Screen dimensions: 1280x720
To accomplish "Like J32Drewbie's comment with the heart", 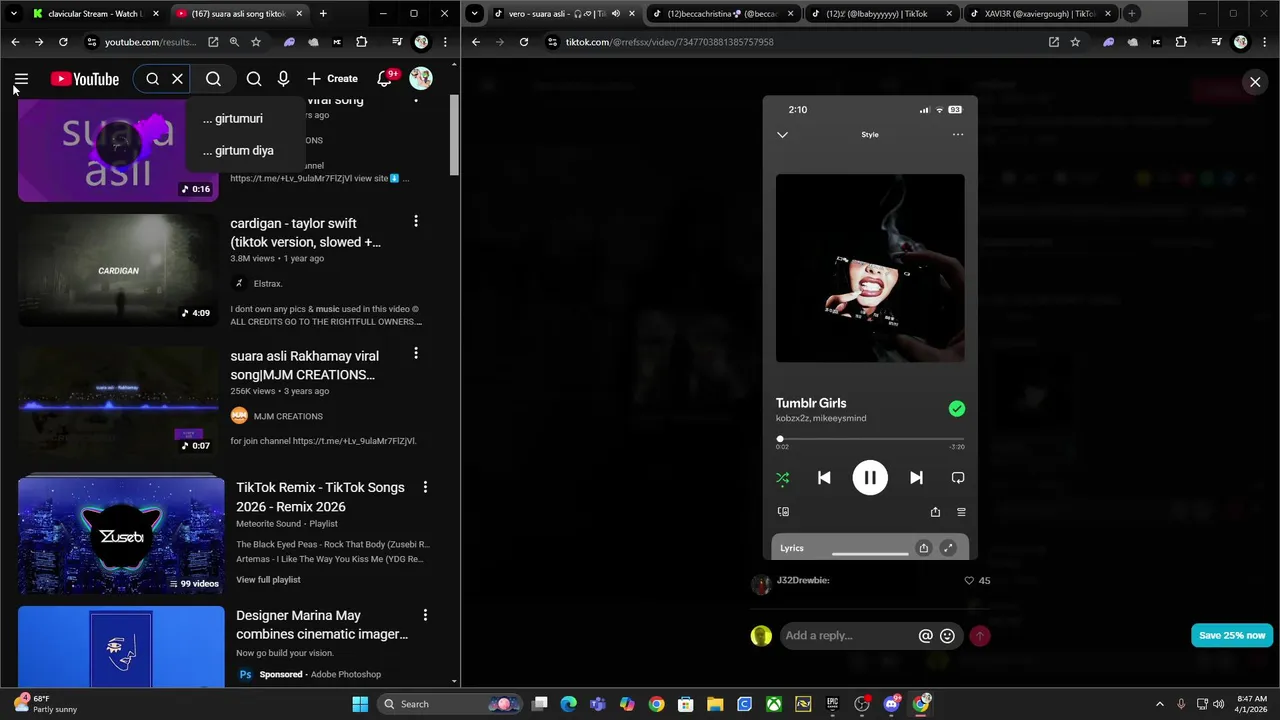I will [969, 580].
